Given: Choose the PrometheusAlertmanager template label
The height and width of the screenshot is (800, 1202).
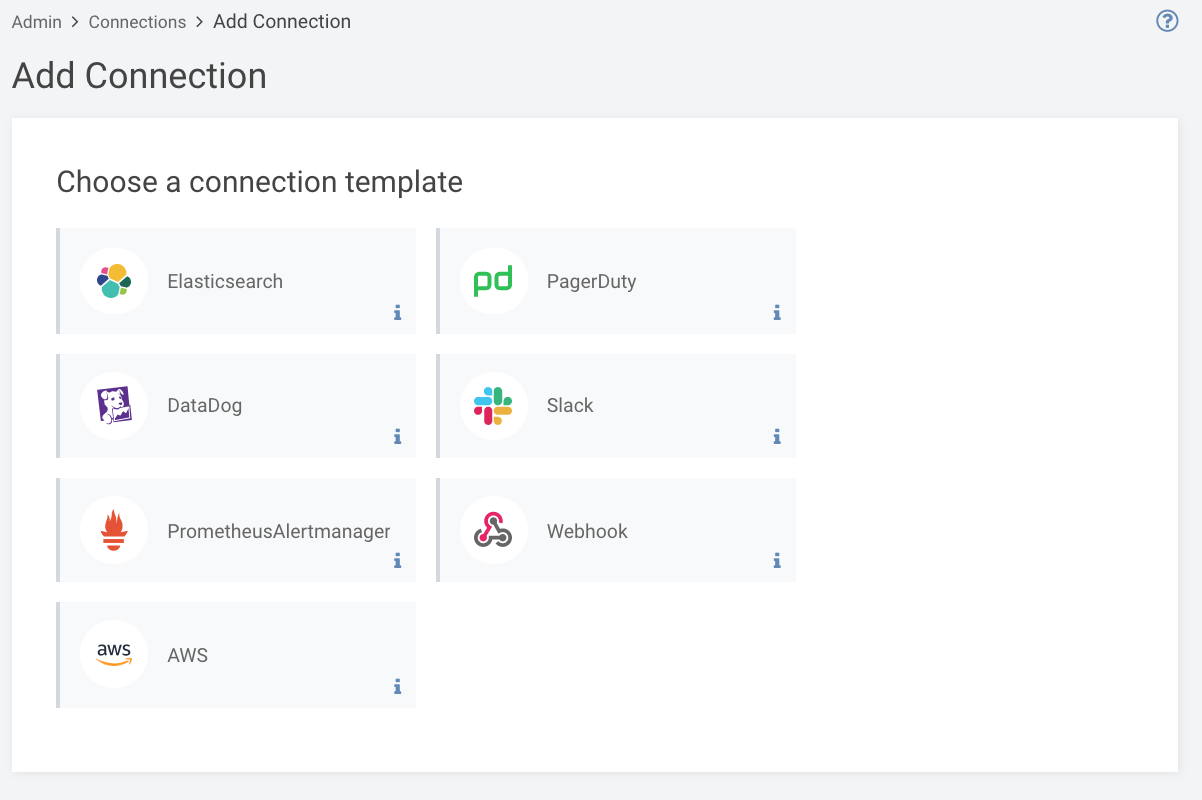Looking at the screenshot, I should point(279,531).
